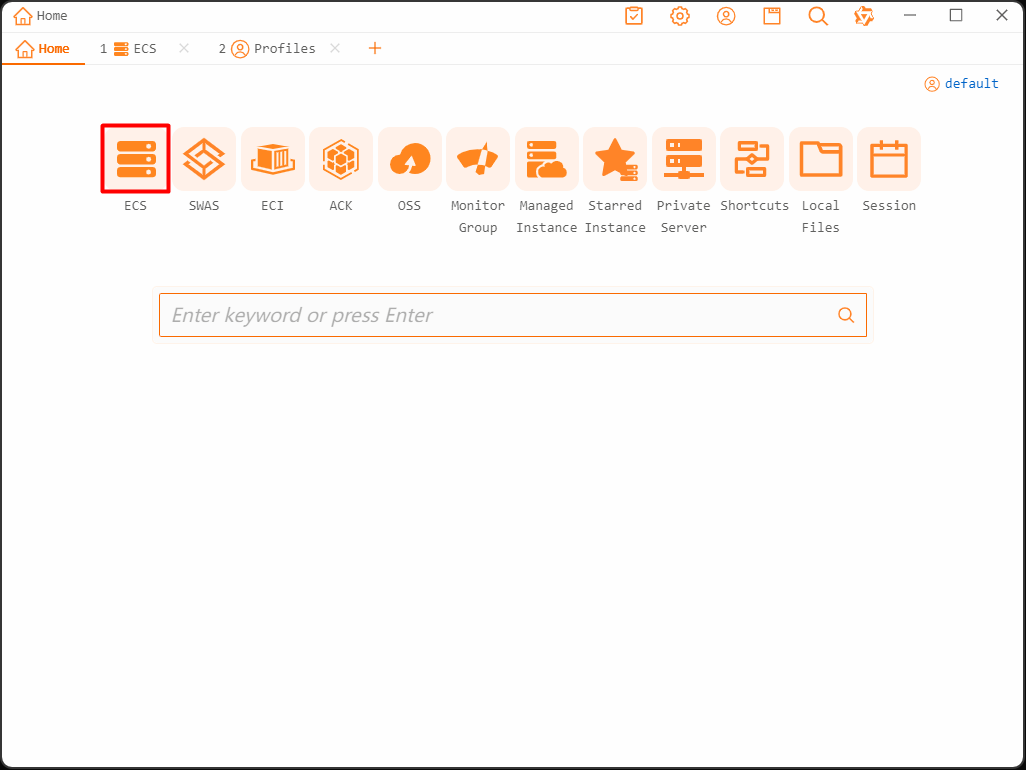The height and width of the screenshot is (770, 1026).
Task: Open the ACK Kubernetes tile
Action: click(x=341, y=159)
